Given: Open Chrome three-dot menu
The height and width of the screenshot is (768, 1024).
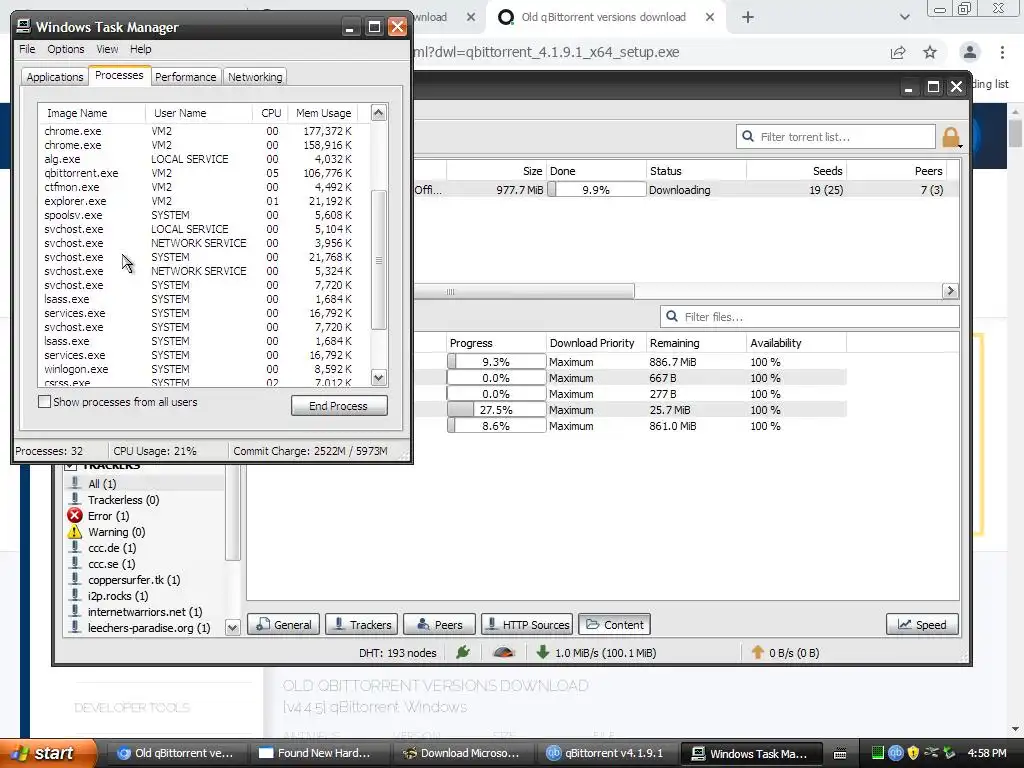Looking at the screenshot, I should 1002,52.
